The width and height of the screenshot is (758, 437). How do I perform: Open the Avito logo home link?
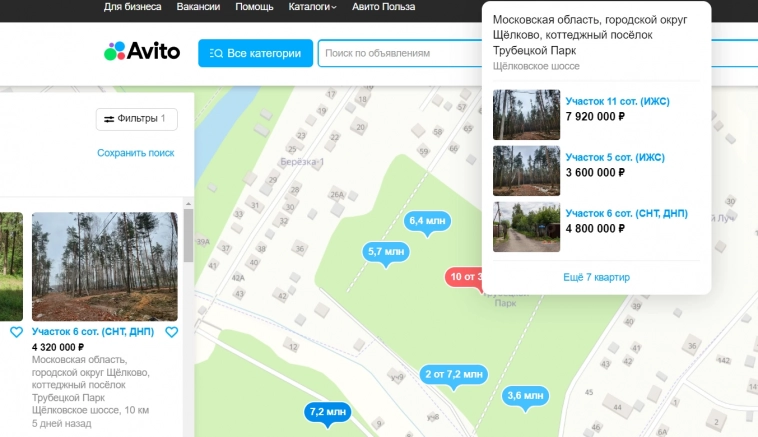[142, 51]
